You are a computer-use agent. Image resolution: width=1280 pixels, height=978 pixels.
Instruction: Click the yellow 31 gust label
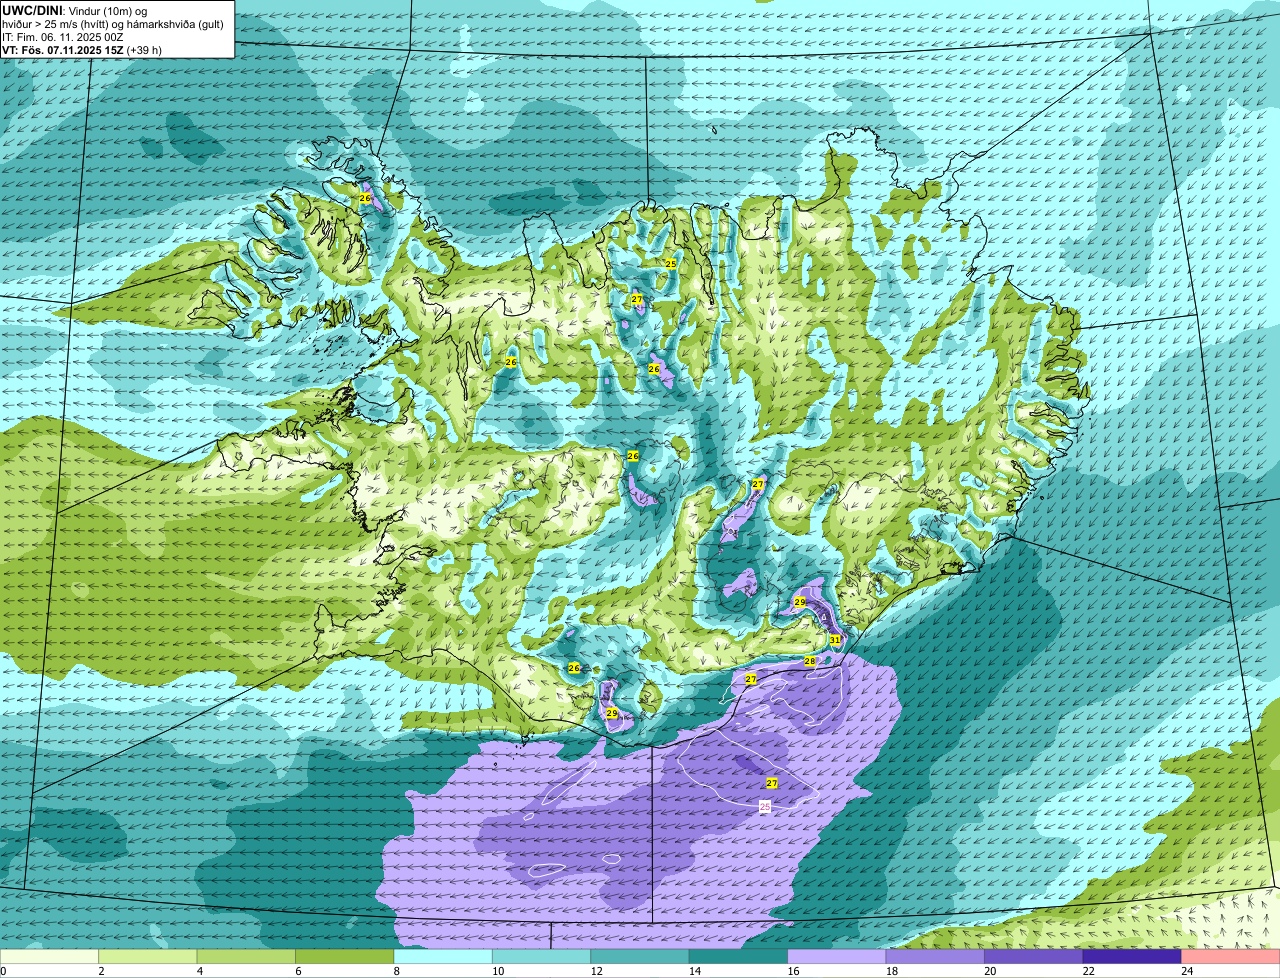835,640
